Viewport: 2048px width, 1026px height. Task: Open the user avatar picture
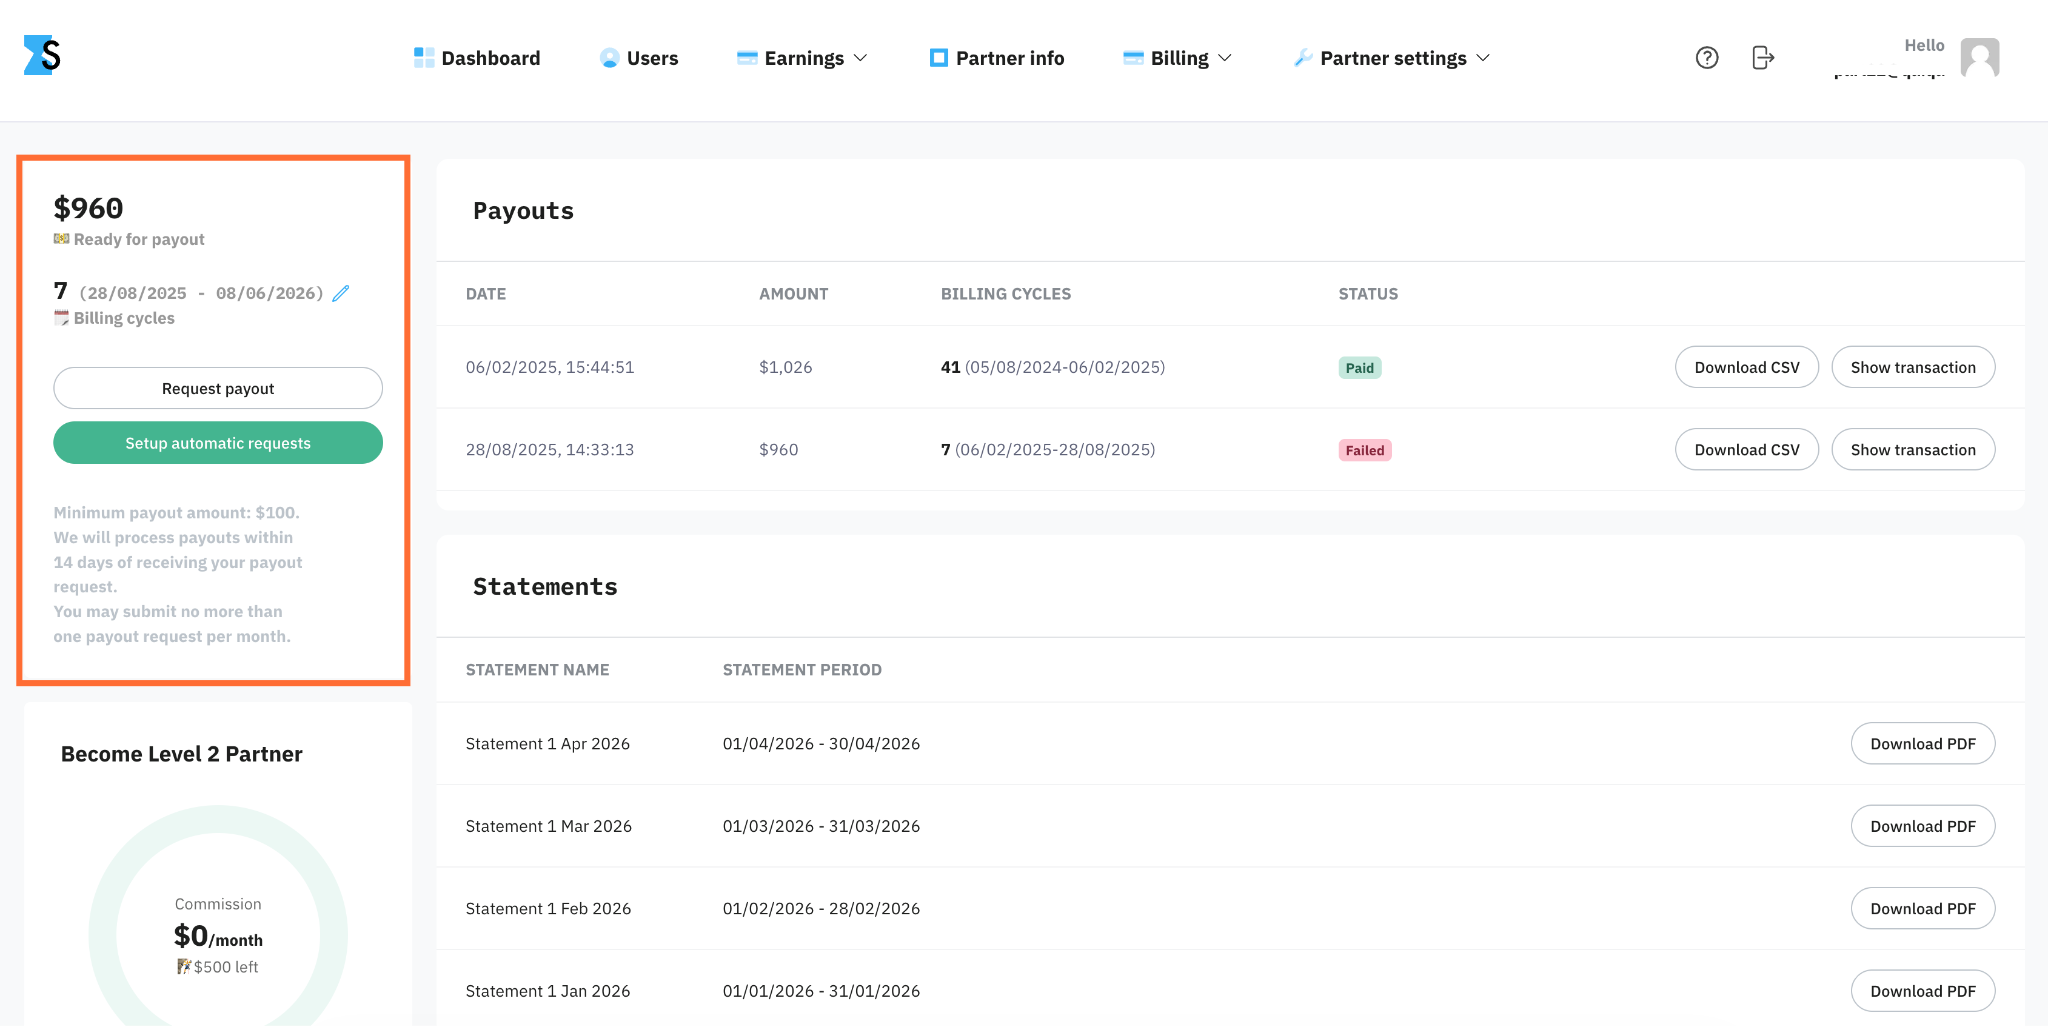[1979, 58]
